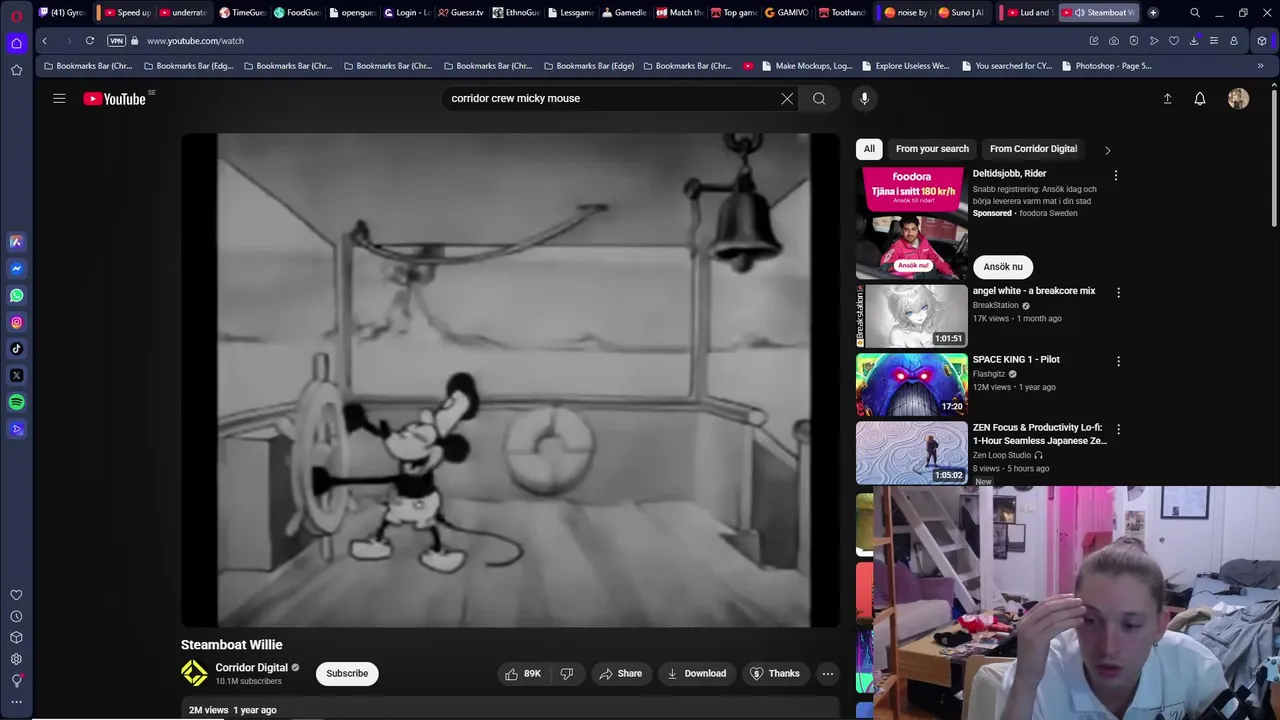
Task: Open Easy Setup sliders icon
Action: [x=1213, y=41]
